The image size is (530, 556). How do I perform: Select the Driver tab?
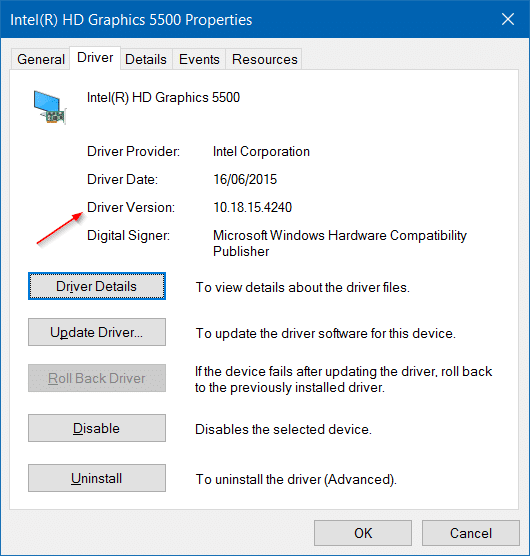pyautogui.click(x=95, y=57)
